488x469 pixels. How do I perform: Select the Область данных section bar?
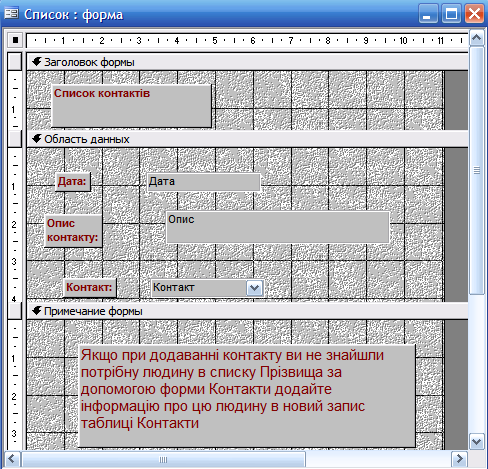coord(247,139)
